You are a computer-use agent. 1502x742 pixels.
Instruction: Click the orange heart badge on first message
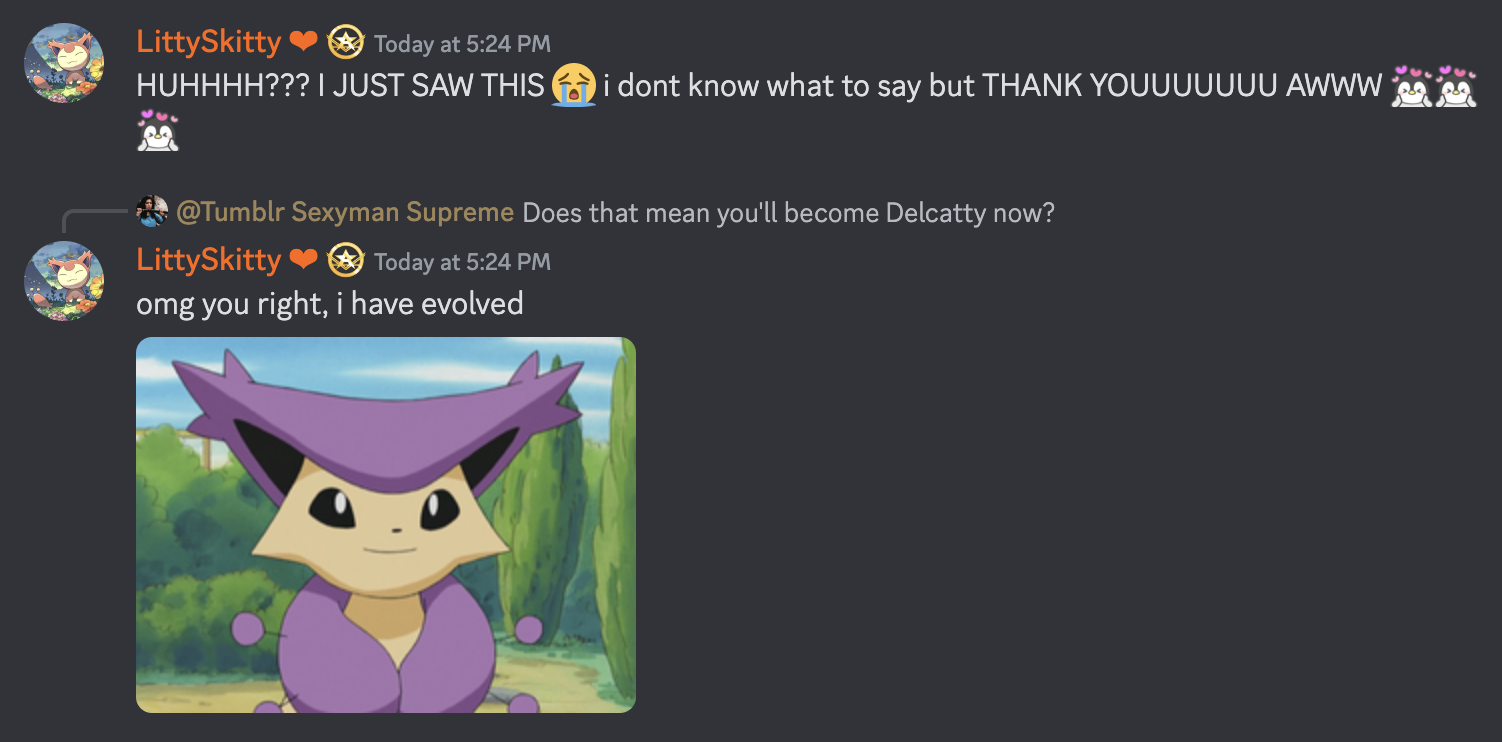303,42
